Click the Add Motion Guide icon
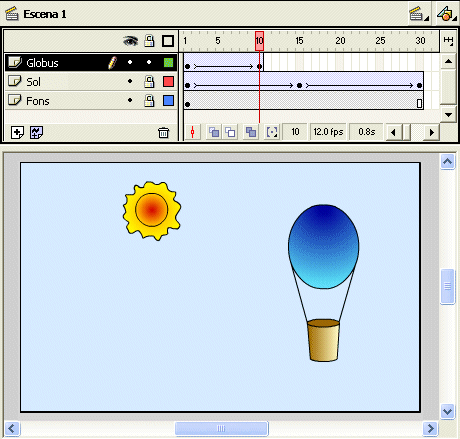This screenshot has height=439, width=460. (x=36, y=132)
